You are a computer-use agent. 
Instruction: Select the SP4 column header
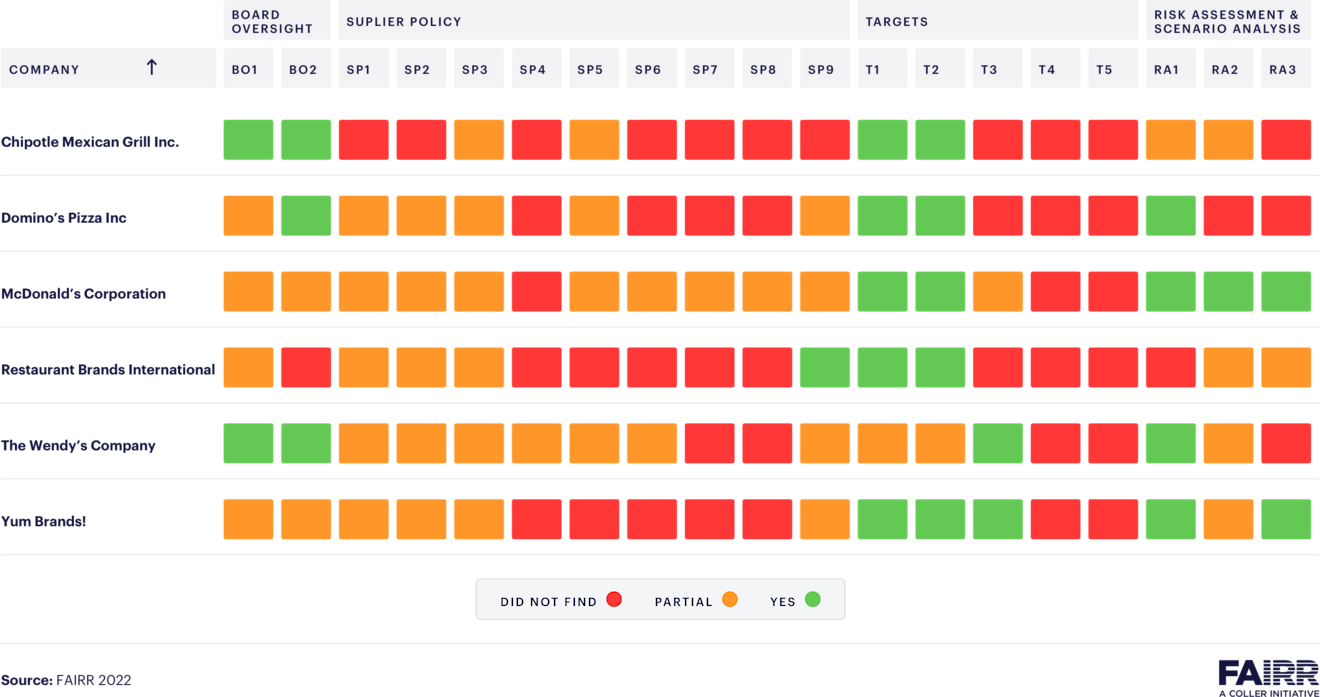pos(537,69)
